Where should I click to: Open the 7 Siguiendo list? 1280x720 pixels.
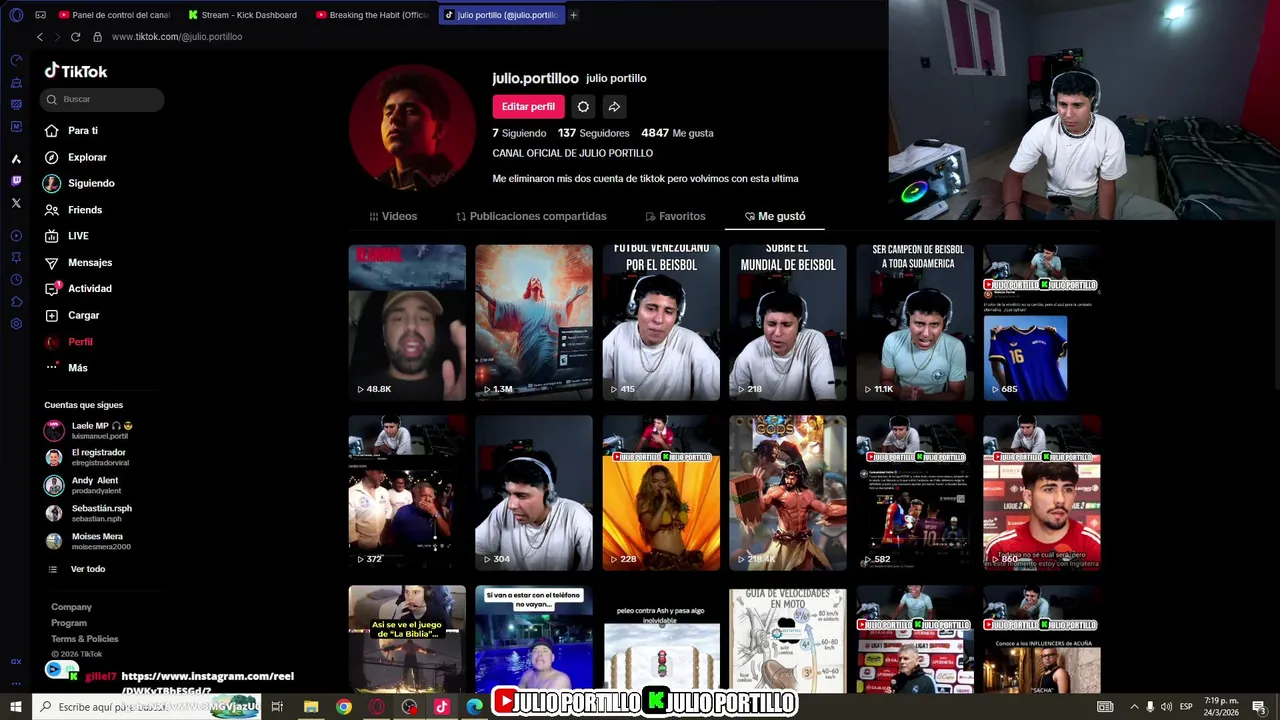point(519,133)
